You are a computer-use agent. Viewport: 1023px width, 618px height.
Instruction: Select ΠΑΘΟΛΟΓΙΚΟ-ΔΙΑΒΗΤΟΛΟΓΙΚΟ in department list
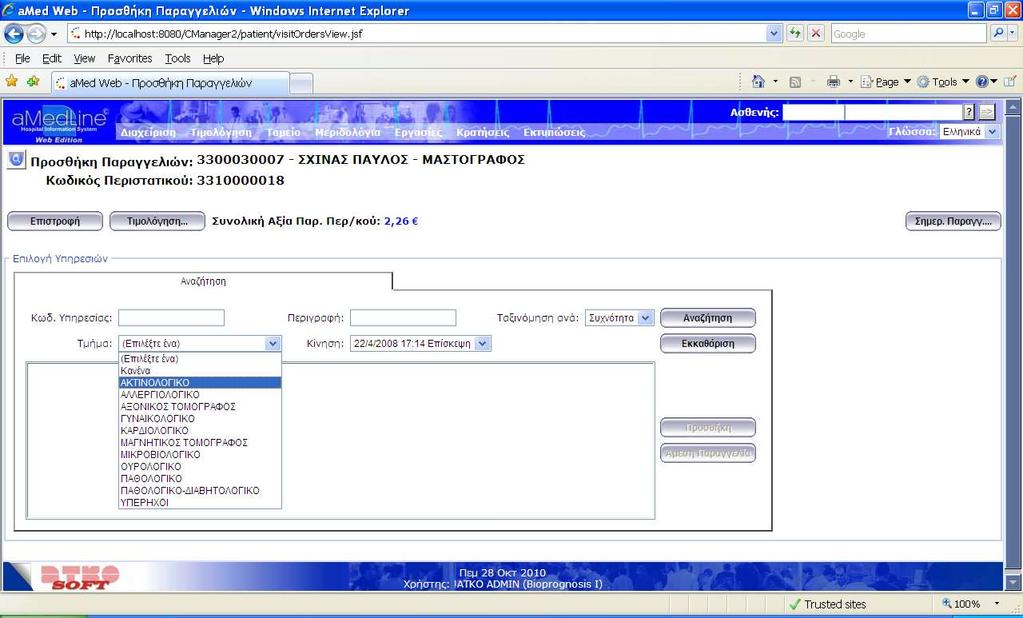pyautogui.click(x=200, y=491)
